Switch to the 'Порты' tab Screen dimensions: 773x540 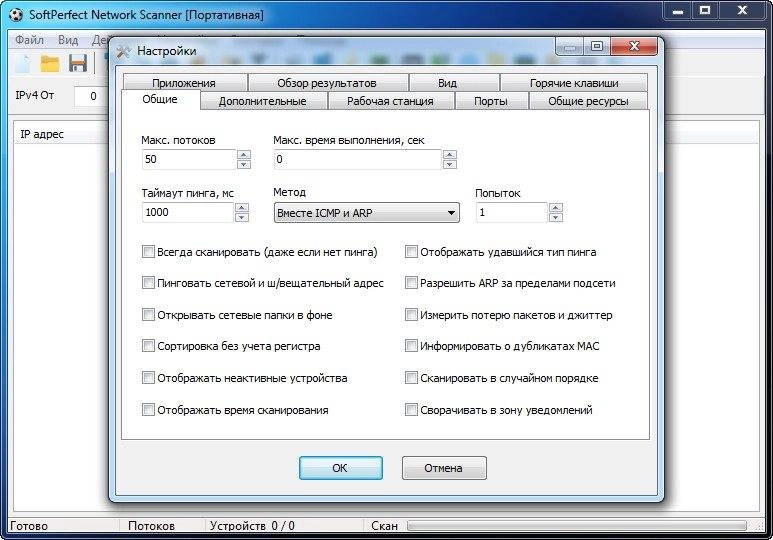click(x=491, y=101)
